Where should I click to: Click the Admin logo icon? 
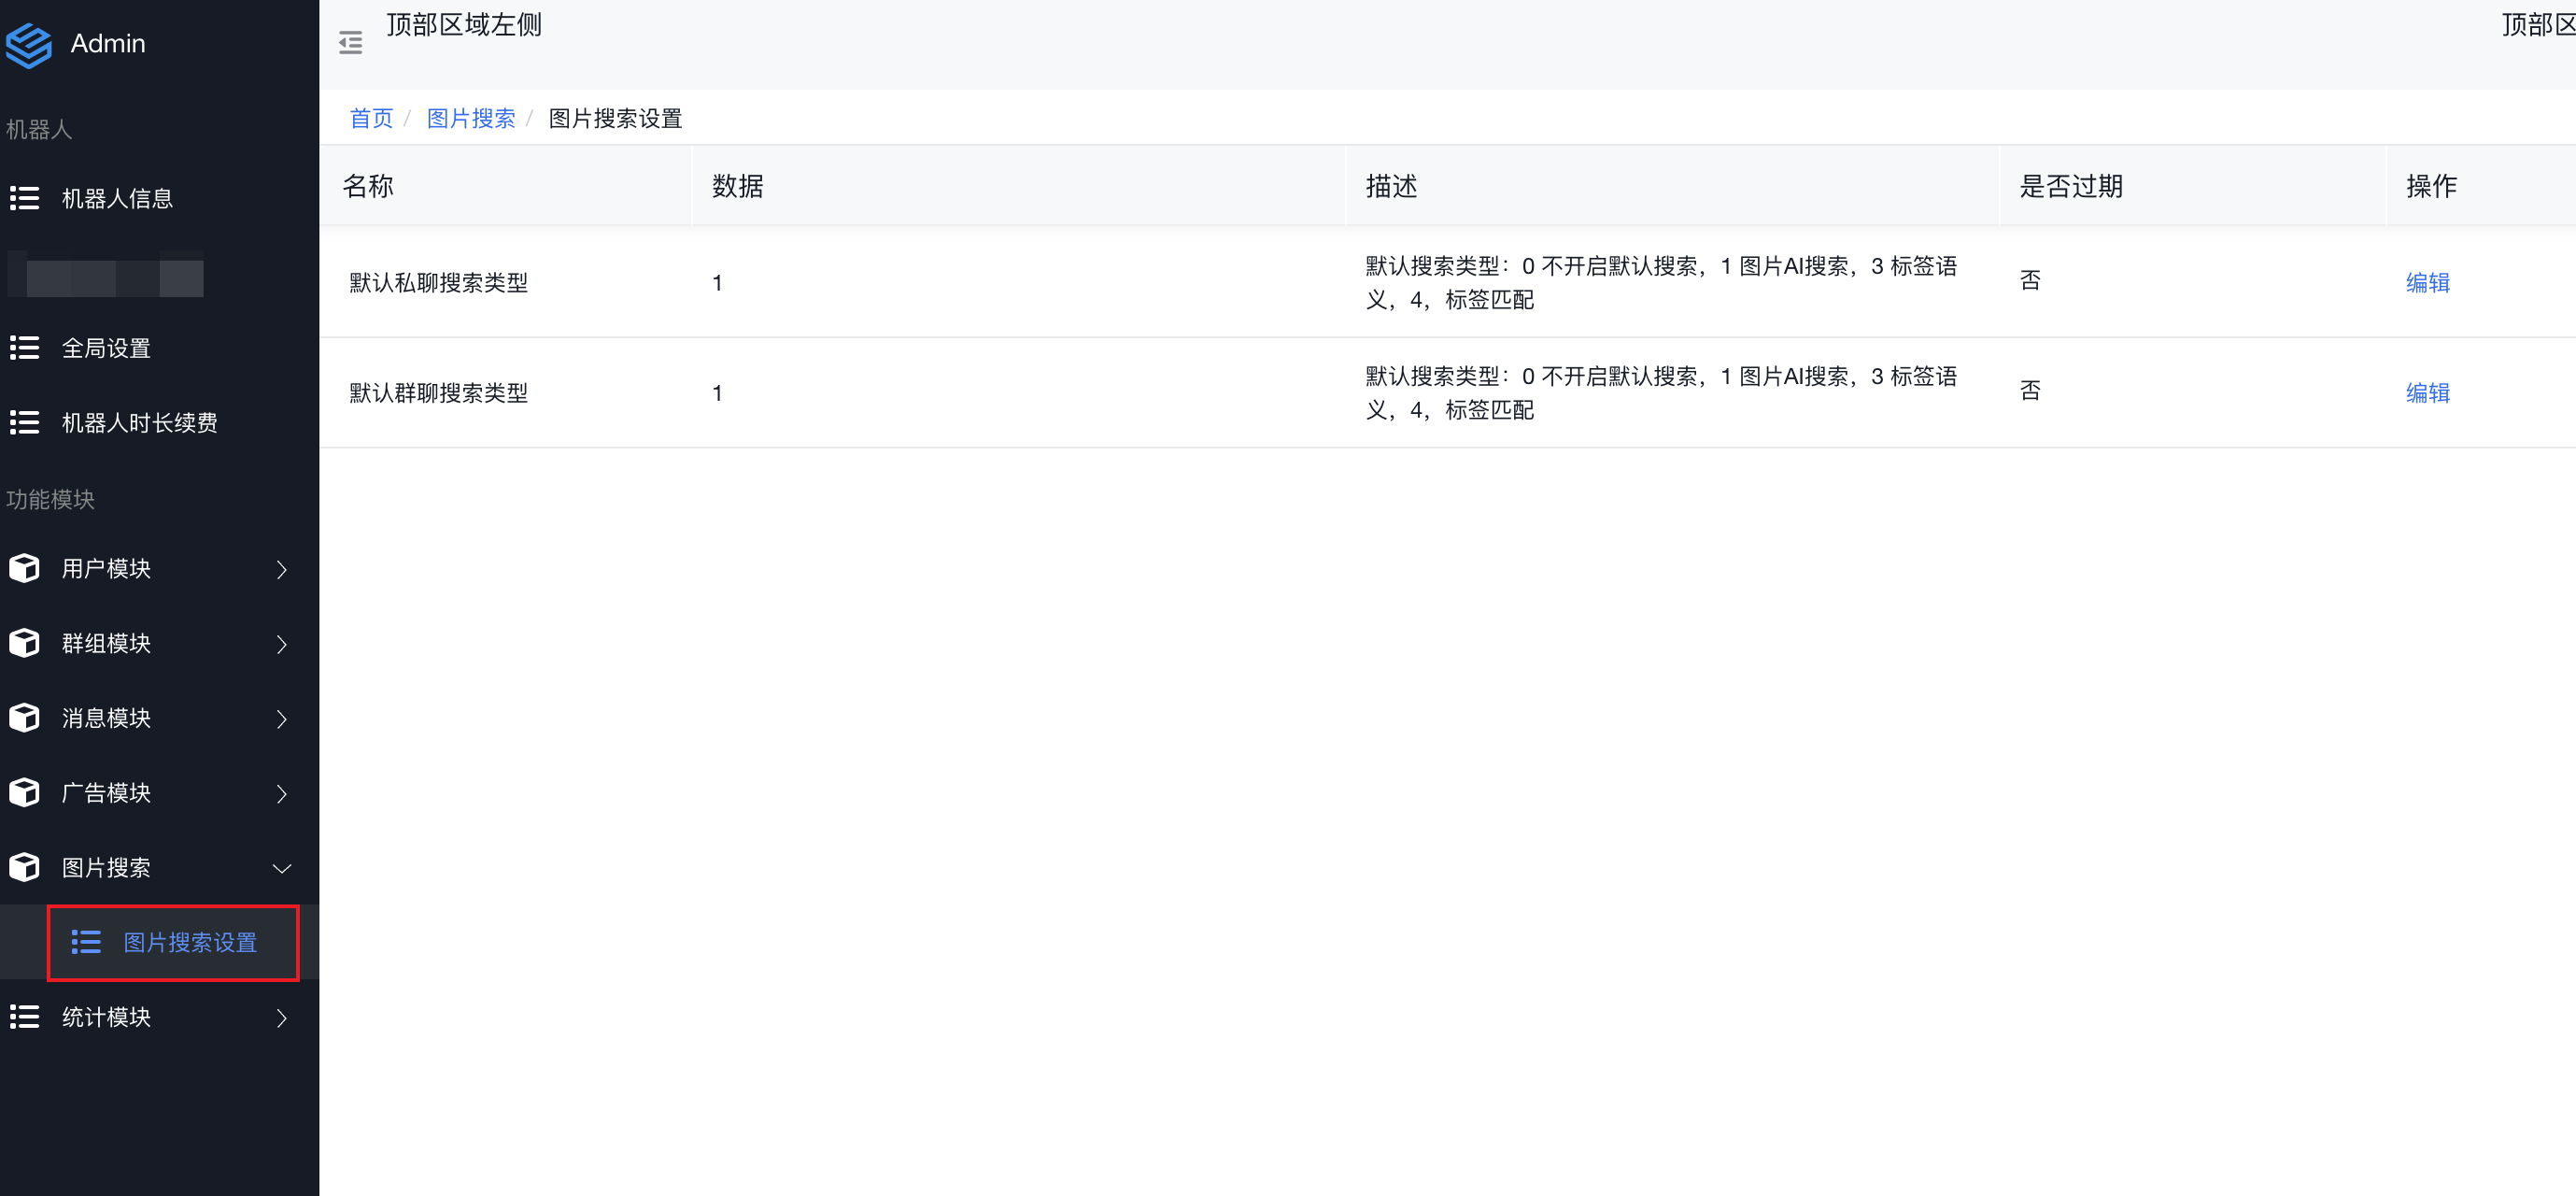coord(28,45)
